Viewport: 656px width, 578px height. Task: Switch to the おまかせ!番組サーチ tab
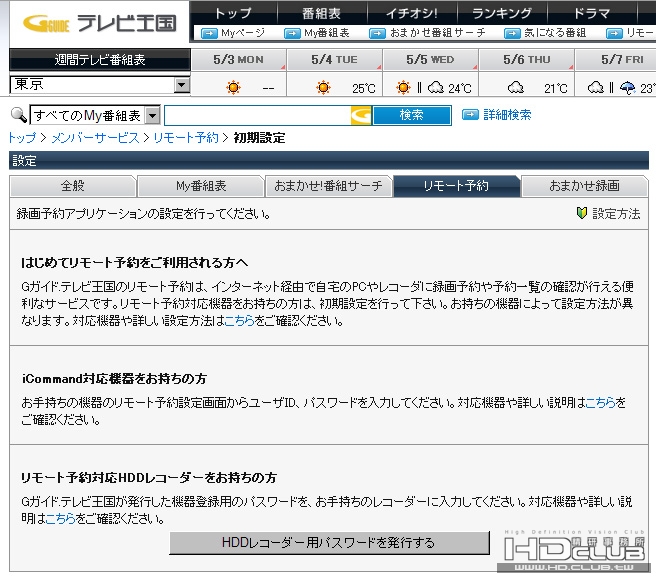click(328, 186)
